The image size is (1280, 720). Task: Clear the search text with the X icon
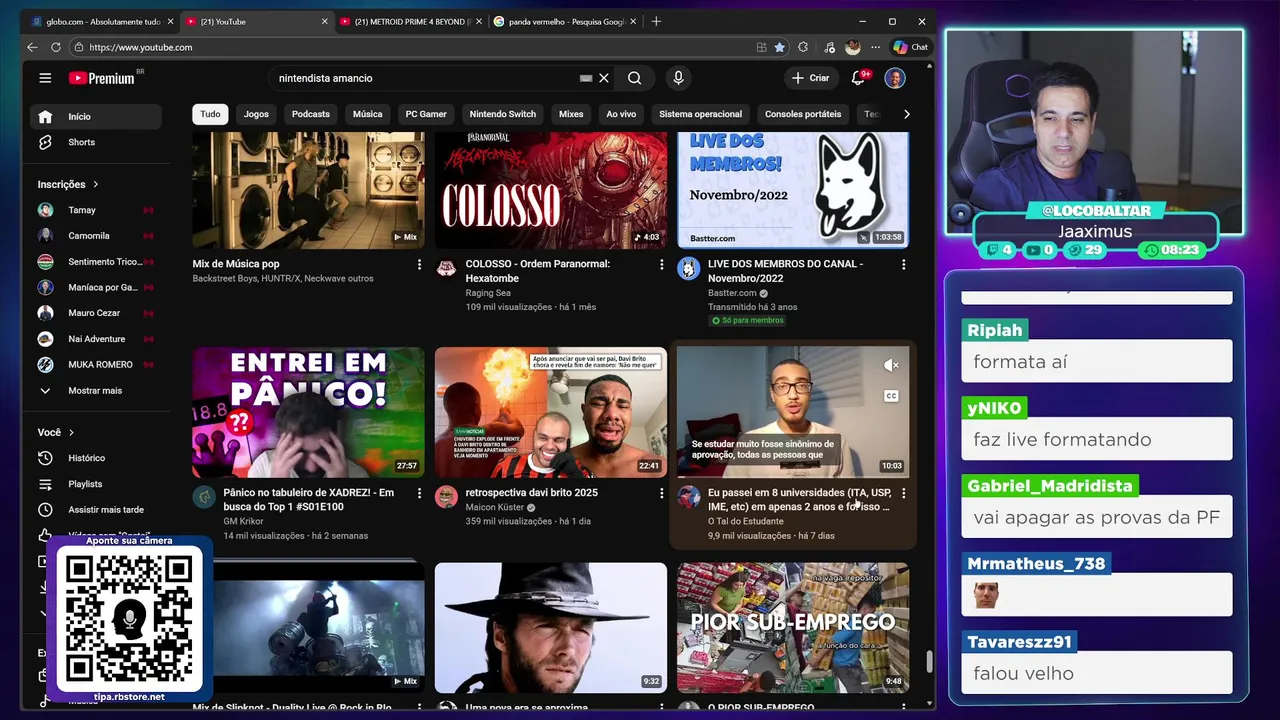pyautogui.click(x=604, y=78)
